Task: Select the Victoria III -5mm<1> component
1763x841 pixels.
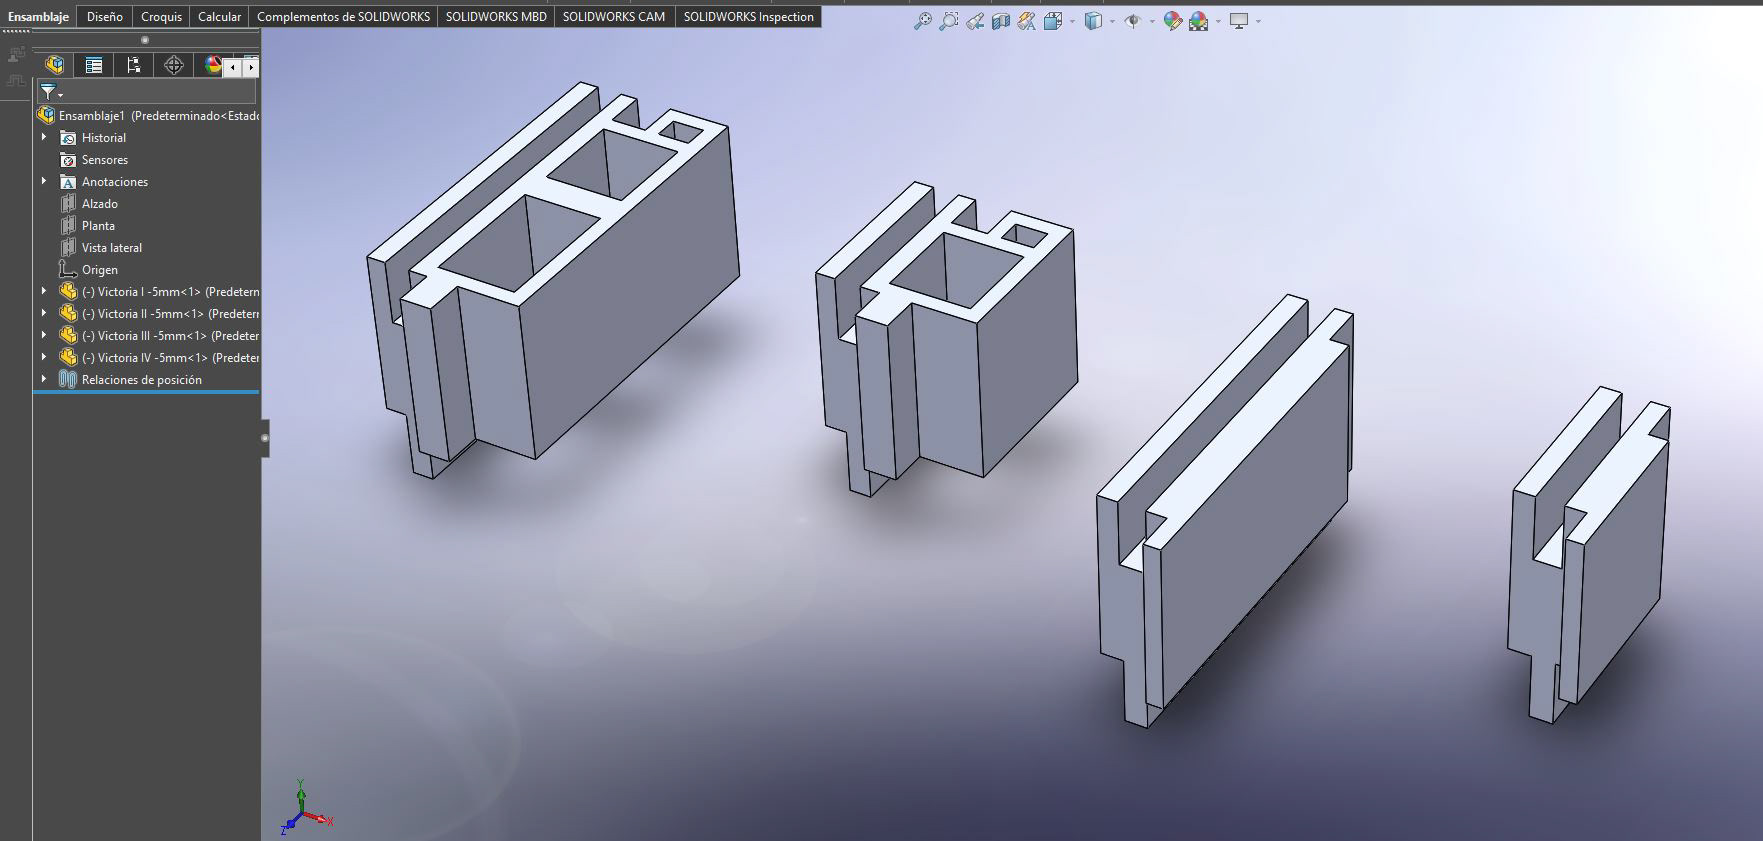Action: (170, 336)
